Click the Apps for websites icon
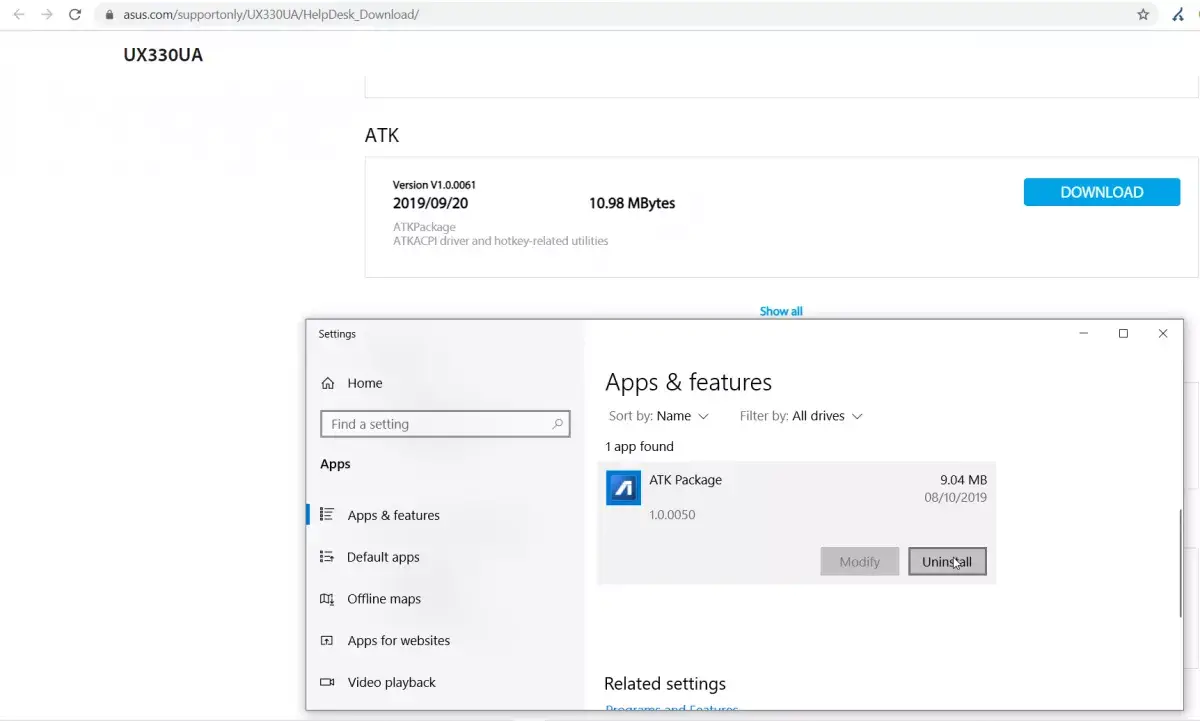This screenshot has width=1200, height=721. 327,641
